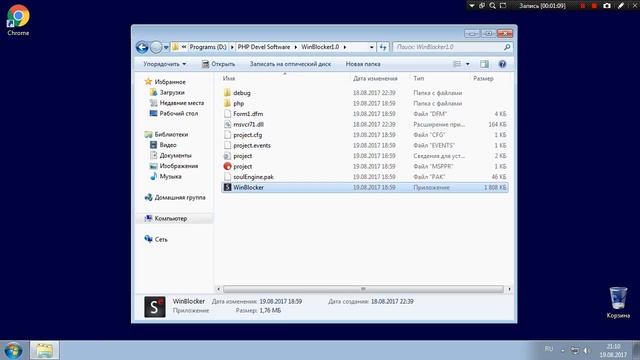Expand arrow after Programs (D:) breadcrumb
The width and height of the screenshot is (640, 360).
coord(232,47)
